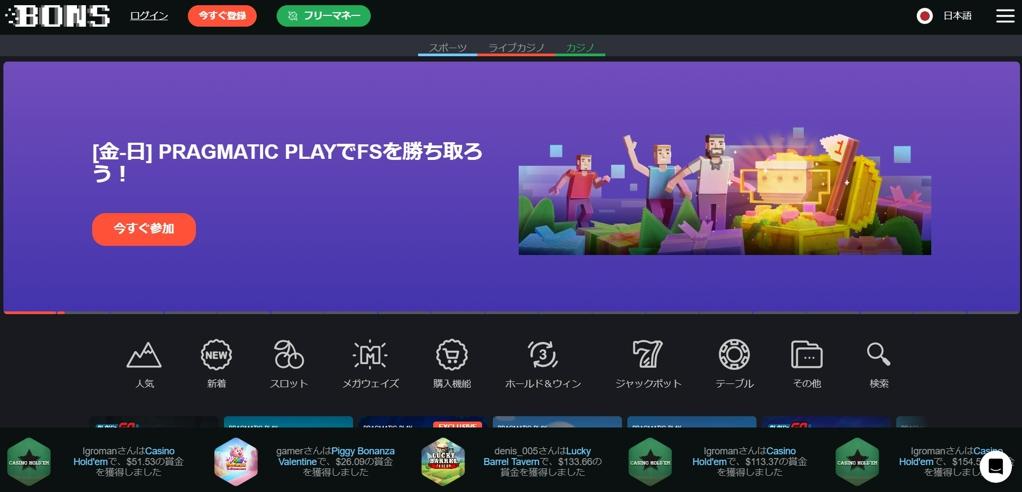Click the Japanese flag language icon
This screenshot has width=1022, height=492.
pos(924,16)
